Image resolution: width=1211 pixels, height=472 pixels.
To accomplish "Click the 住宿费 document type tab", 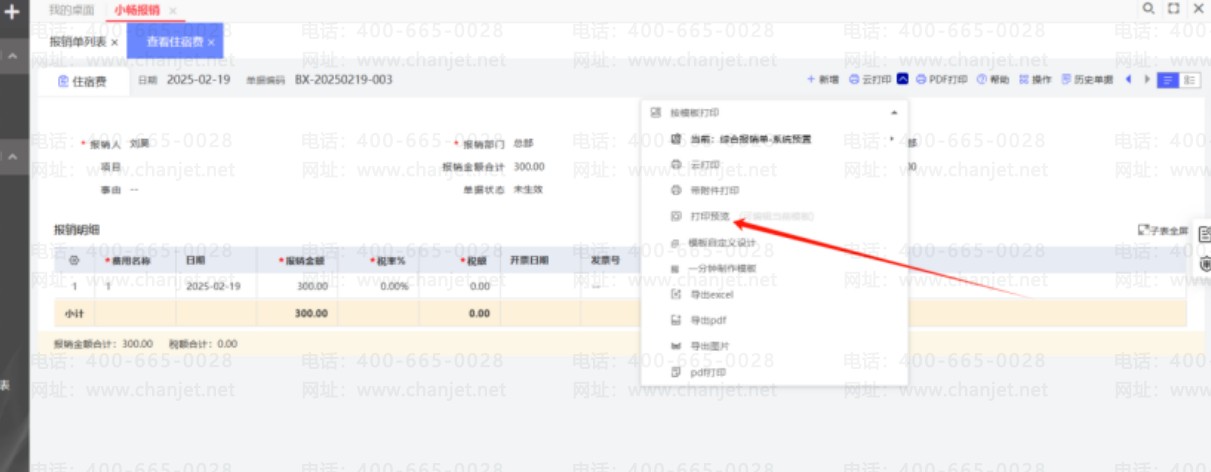I will point(81,80).
